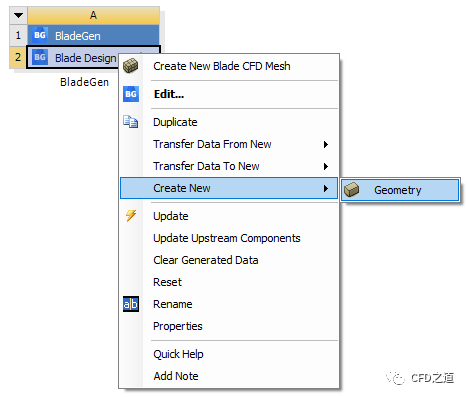Open the system dropdown arrow above row 1
This screenshot has height=398, width=468.
point(19,15)
